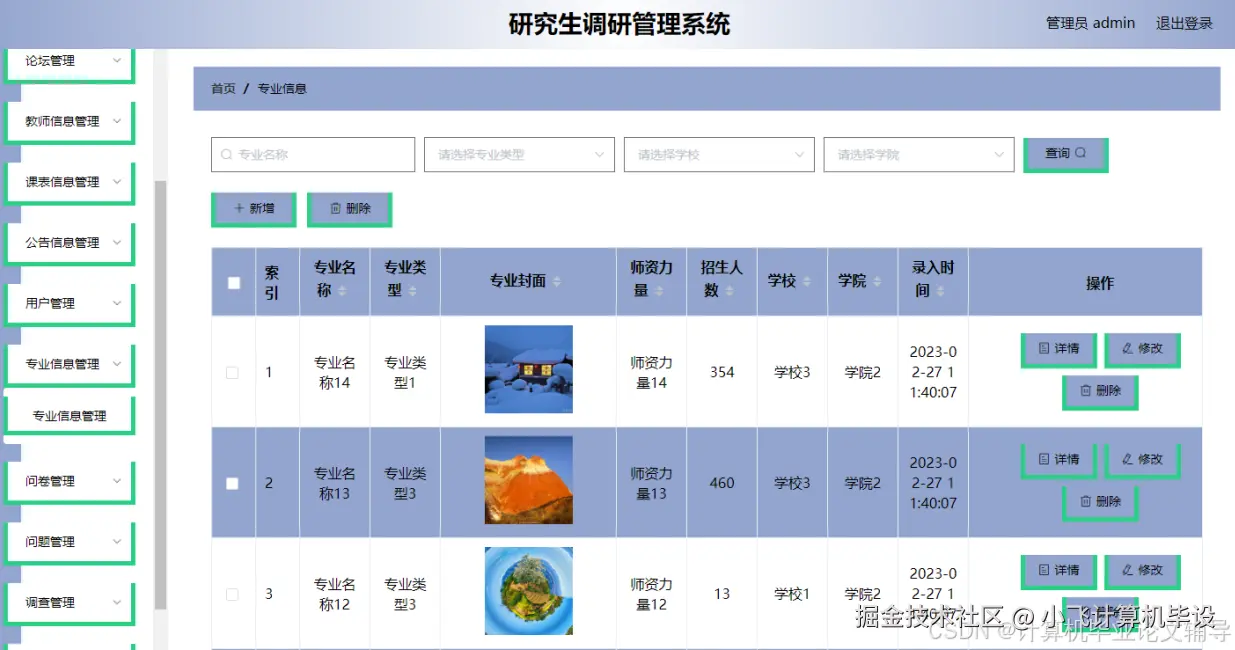
Task: Click the 招生人数 value 460
Action: click(722, 483)
